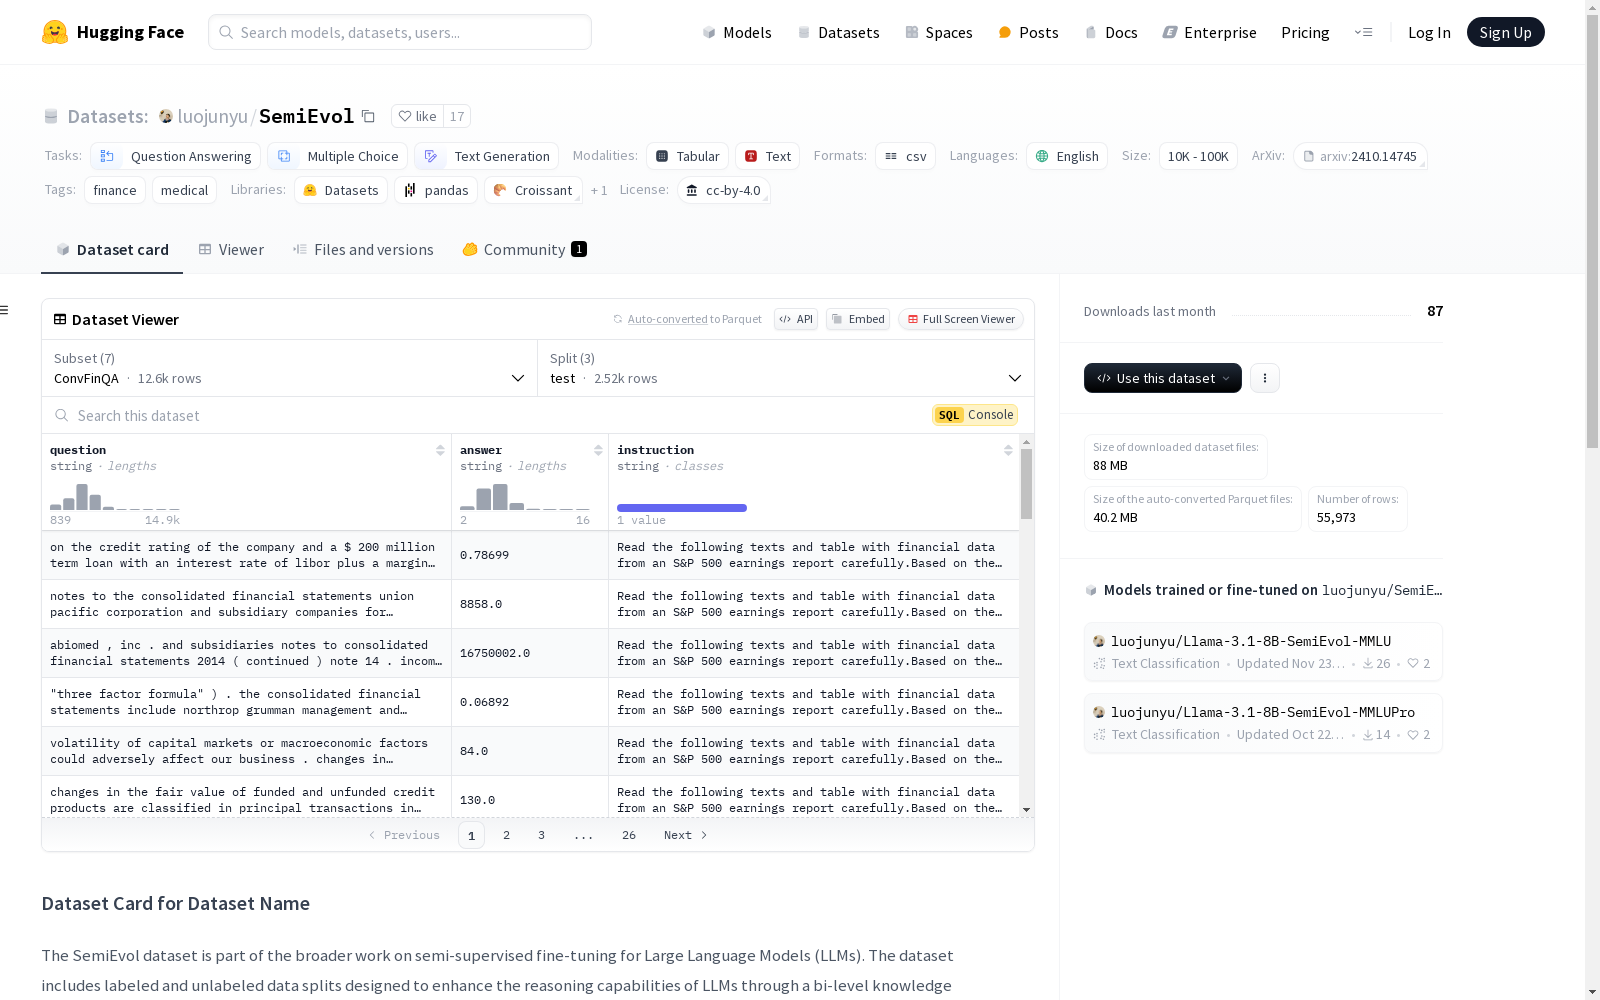Open the Files and versions tab
This screenshot has width=1600, height=1000.
pyautogui.click(x=363, y=250)
